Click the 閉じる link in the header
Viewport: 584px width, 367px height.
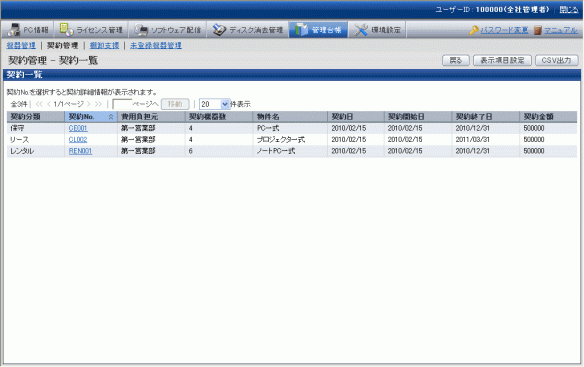coord(569,10)
